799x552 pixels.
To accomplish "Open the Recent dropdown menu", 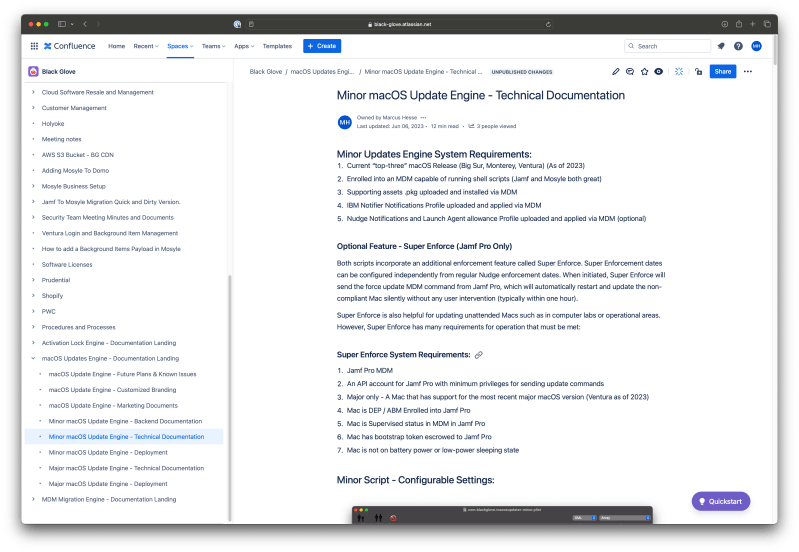I will tap(146, 46).
